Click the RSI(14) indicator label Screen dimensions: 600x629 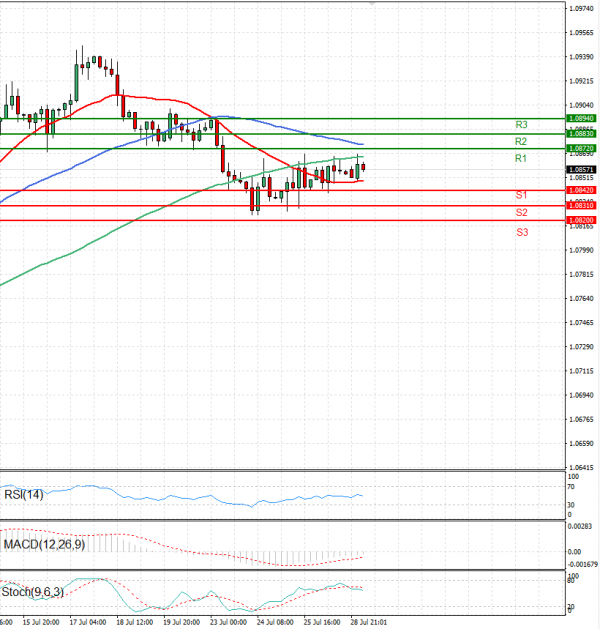pos(24,495)
